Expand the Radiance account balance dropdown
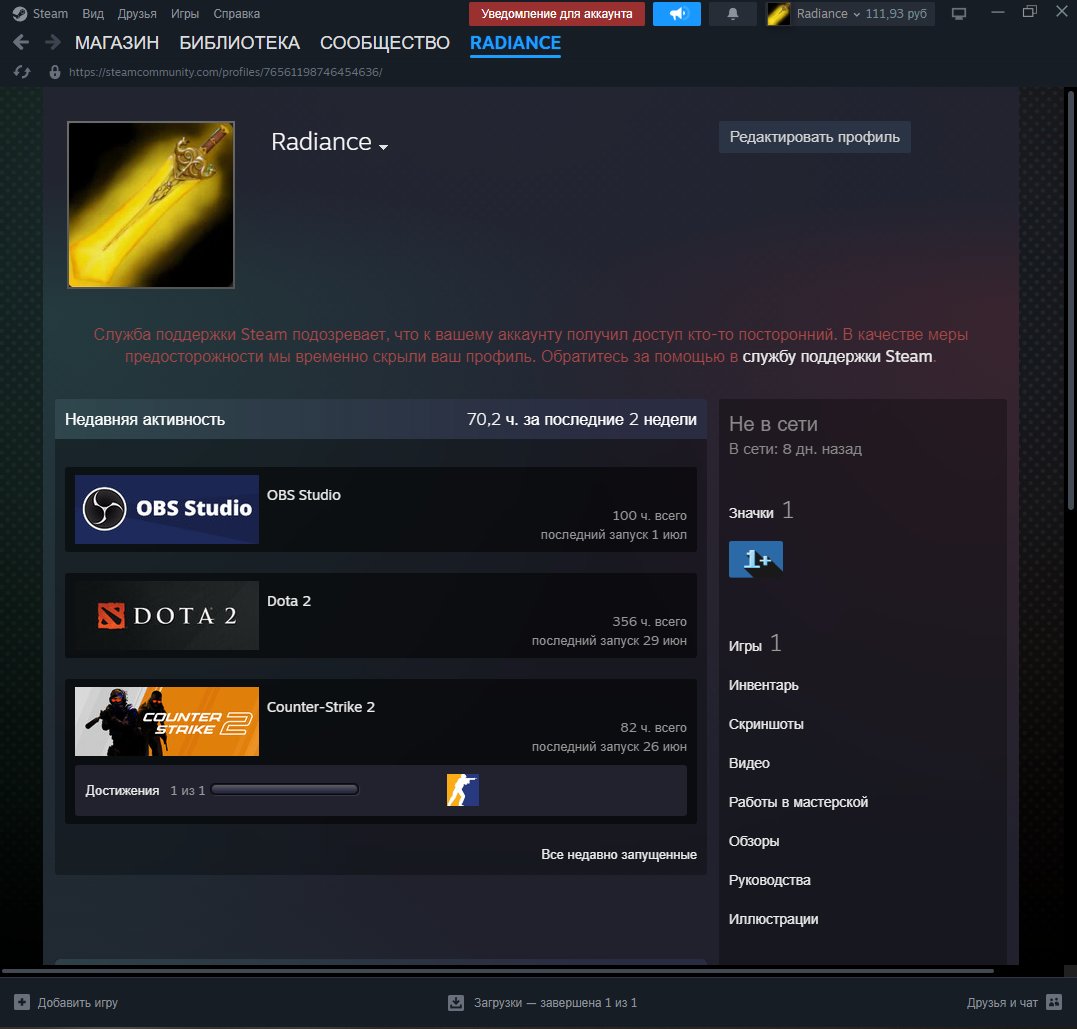Screen dimensions: 1077x1029 coord(861,14)
